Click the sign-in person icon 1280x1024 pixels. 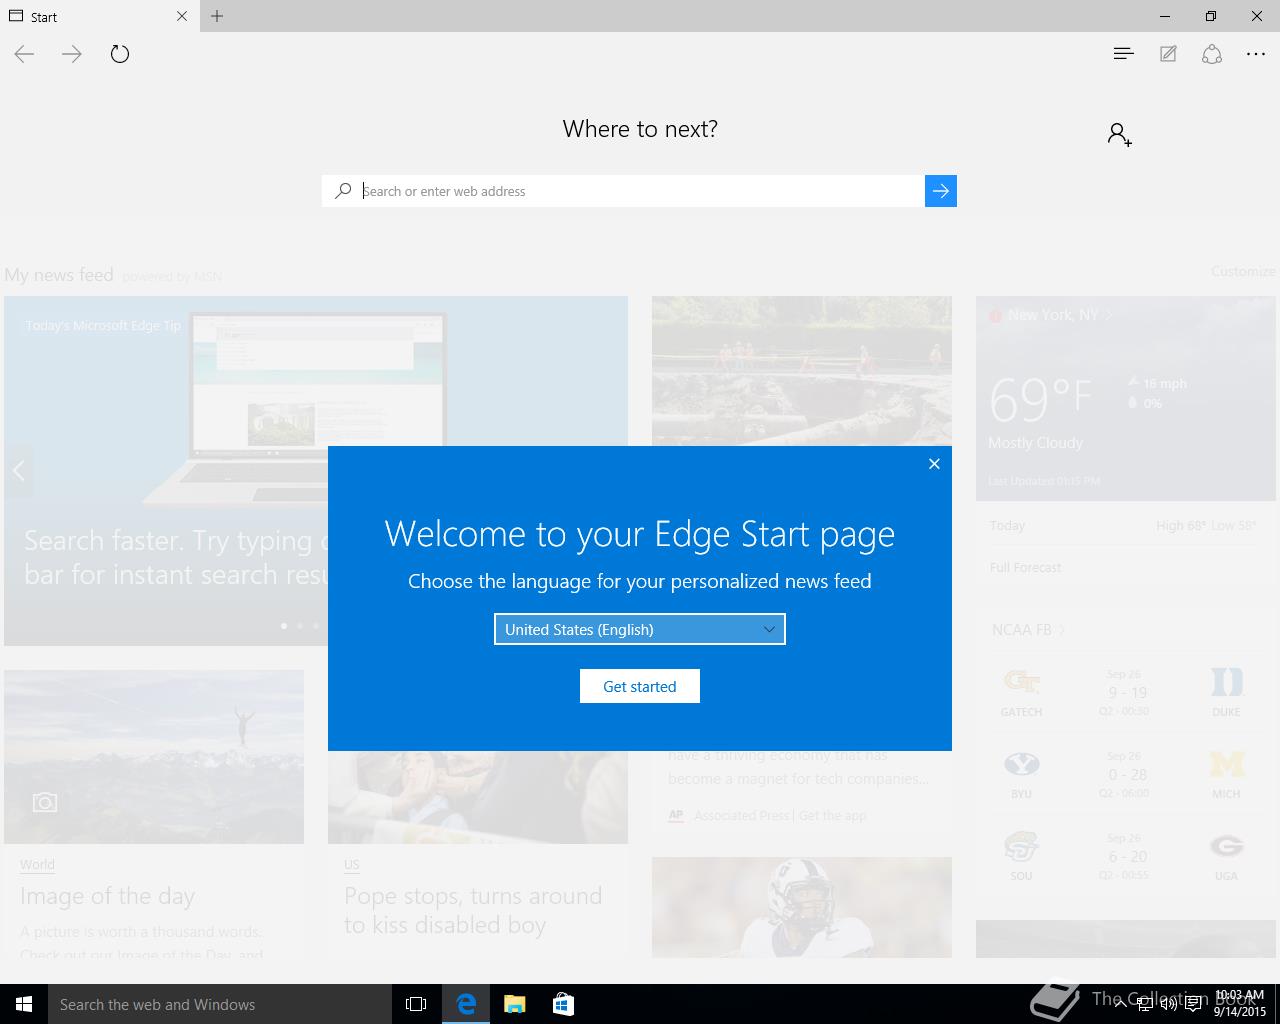point(1119,134)
